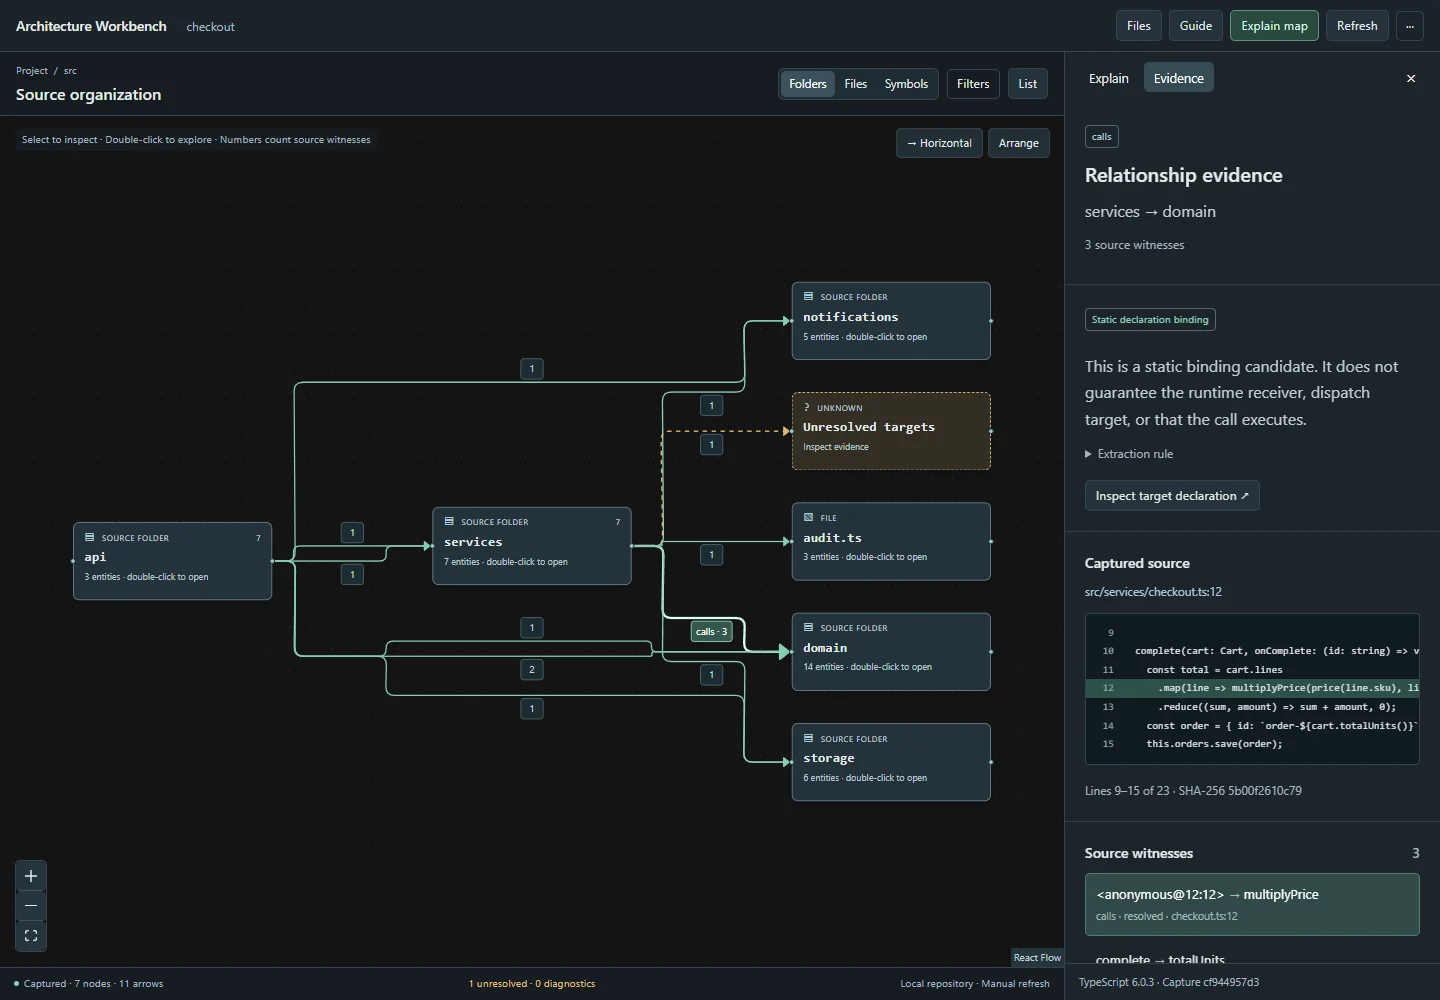Click 'Lines 9–15 of 23' hash text
This screenshot has height=1000, width=1440.
tap(1193, 791)
